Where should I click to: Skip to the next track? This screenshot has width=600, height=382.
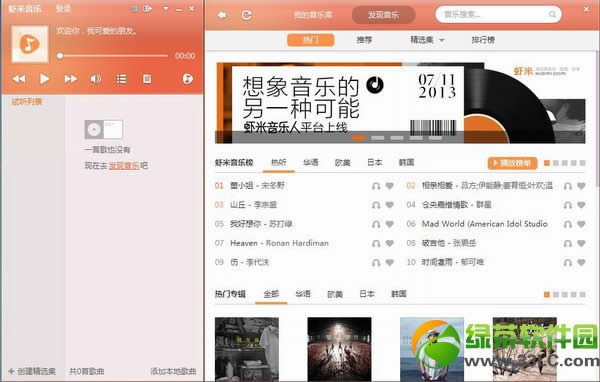70,79
